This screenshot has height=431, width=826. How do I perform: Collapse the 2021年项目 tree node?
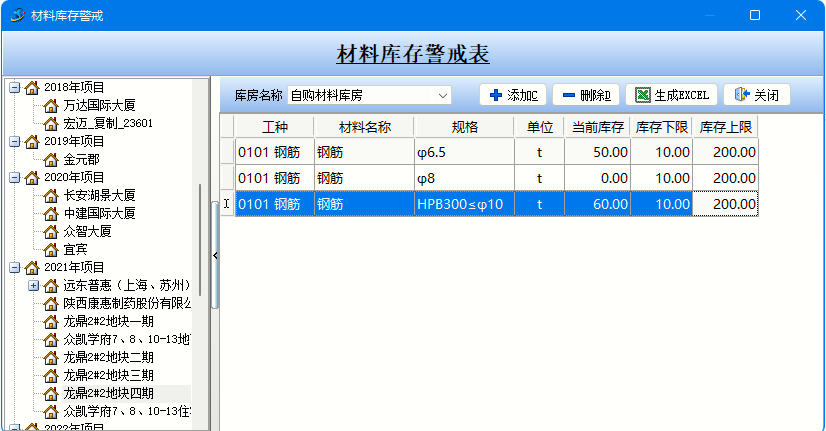tap(14, 267)
